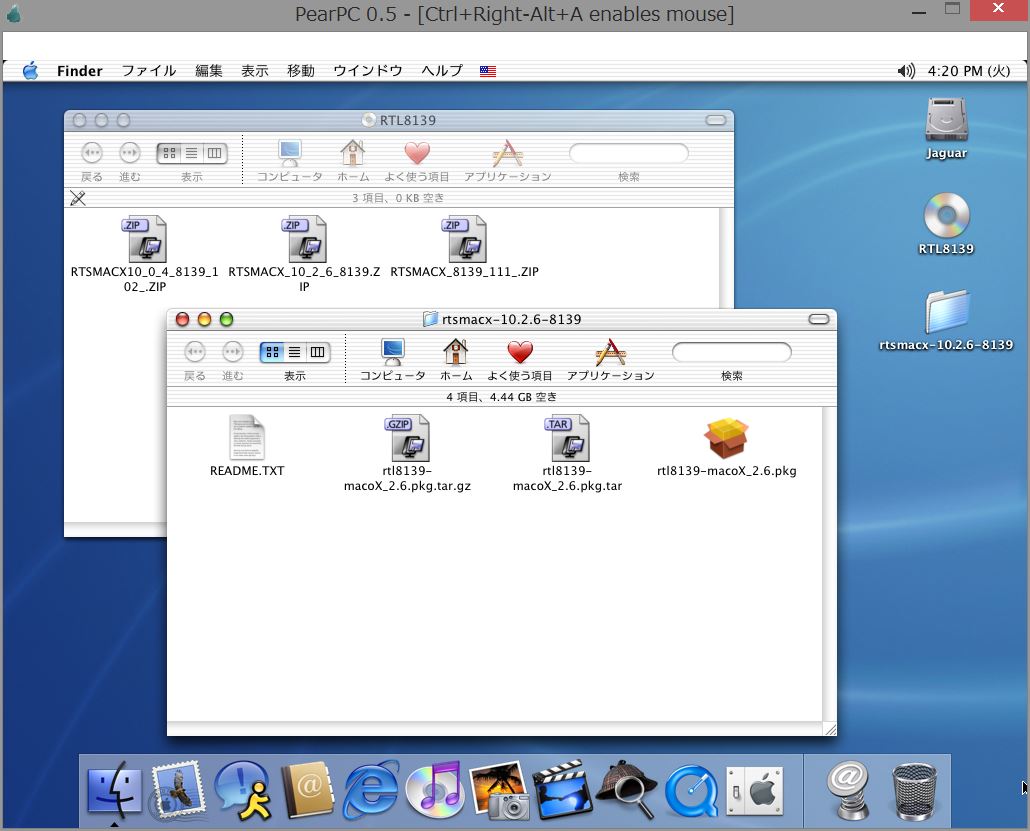Open System Preferences from the Dock

[x=755, y=790]
